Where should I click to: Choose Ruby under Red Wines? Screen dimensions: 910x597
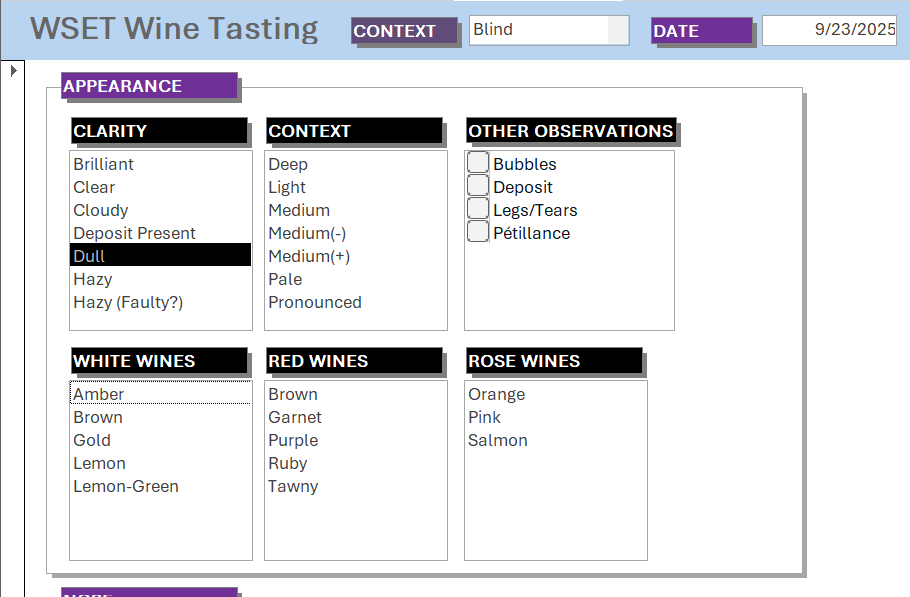[356, 463]
